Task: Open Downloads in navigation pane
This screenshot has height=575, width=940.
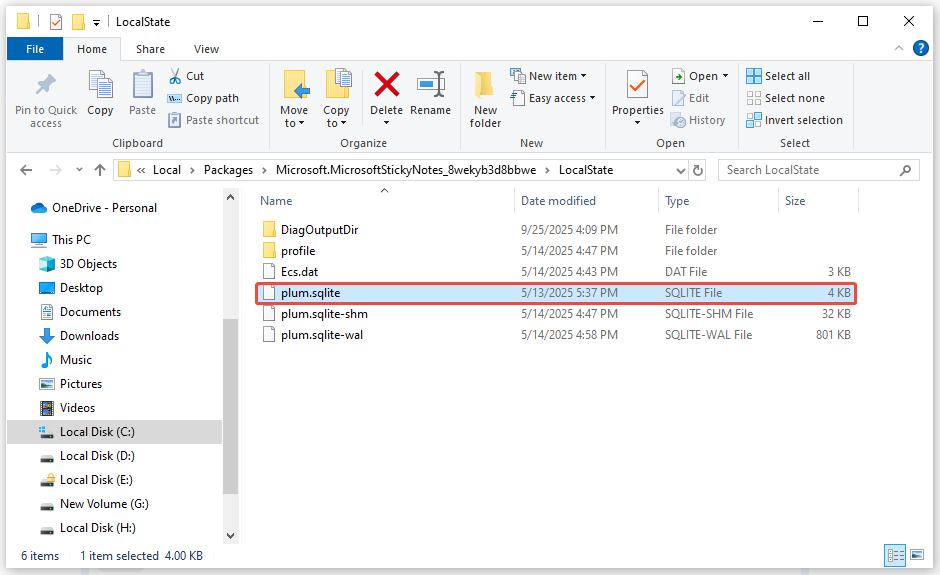Action: click(x=89, y=336)
